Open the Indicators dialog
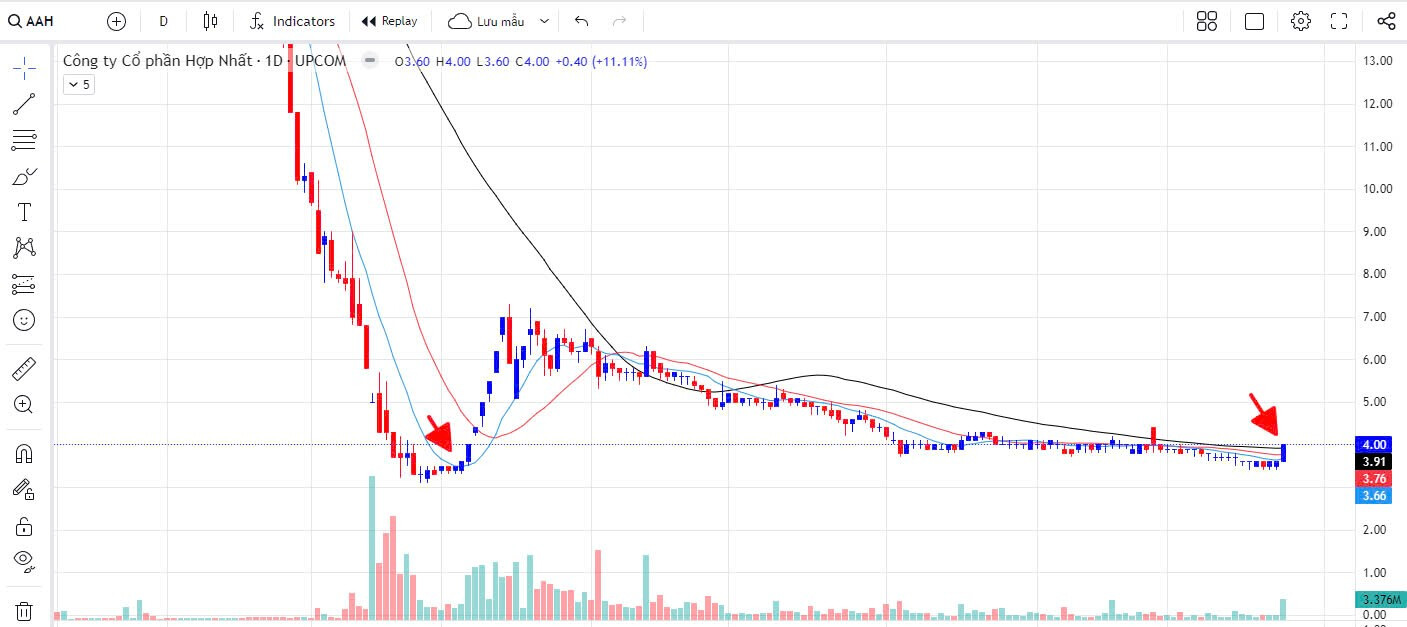This screenshot has height=627, width=1407. 293,21
